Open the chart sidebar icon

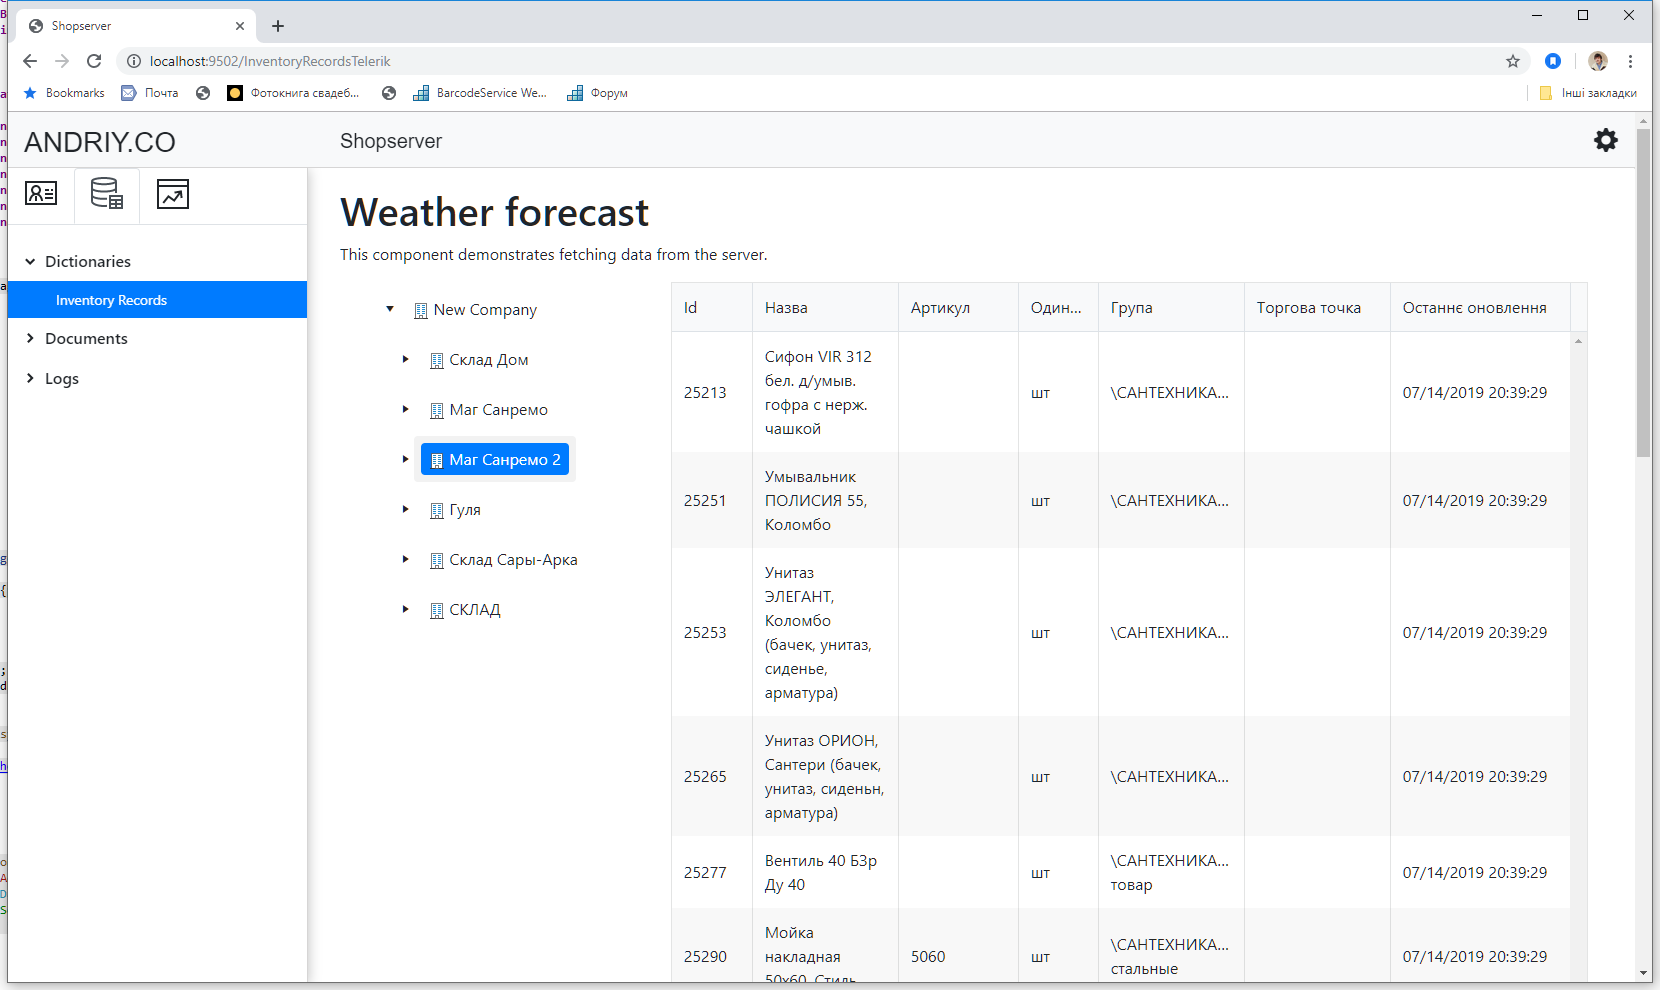click(x=173, y=193)
